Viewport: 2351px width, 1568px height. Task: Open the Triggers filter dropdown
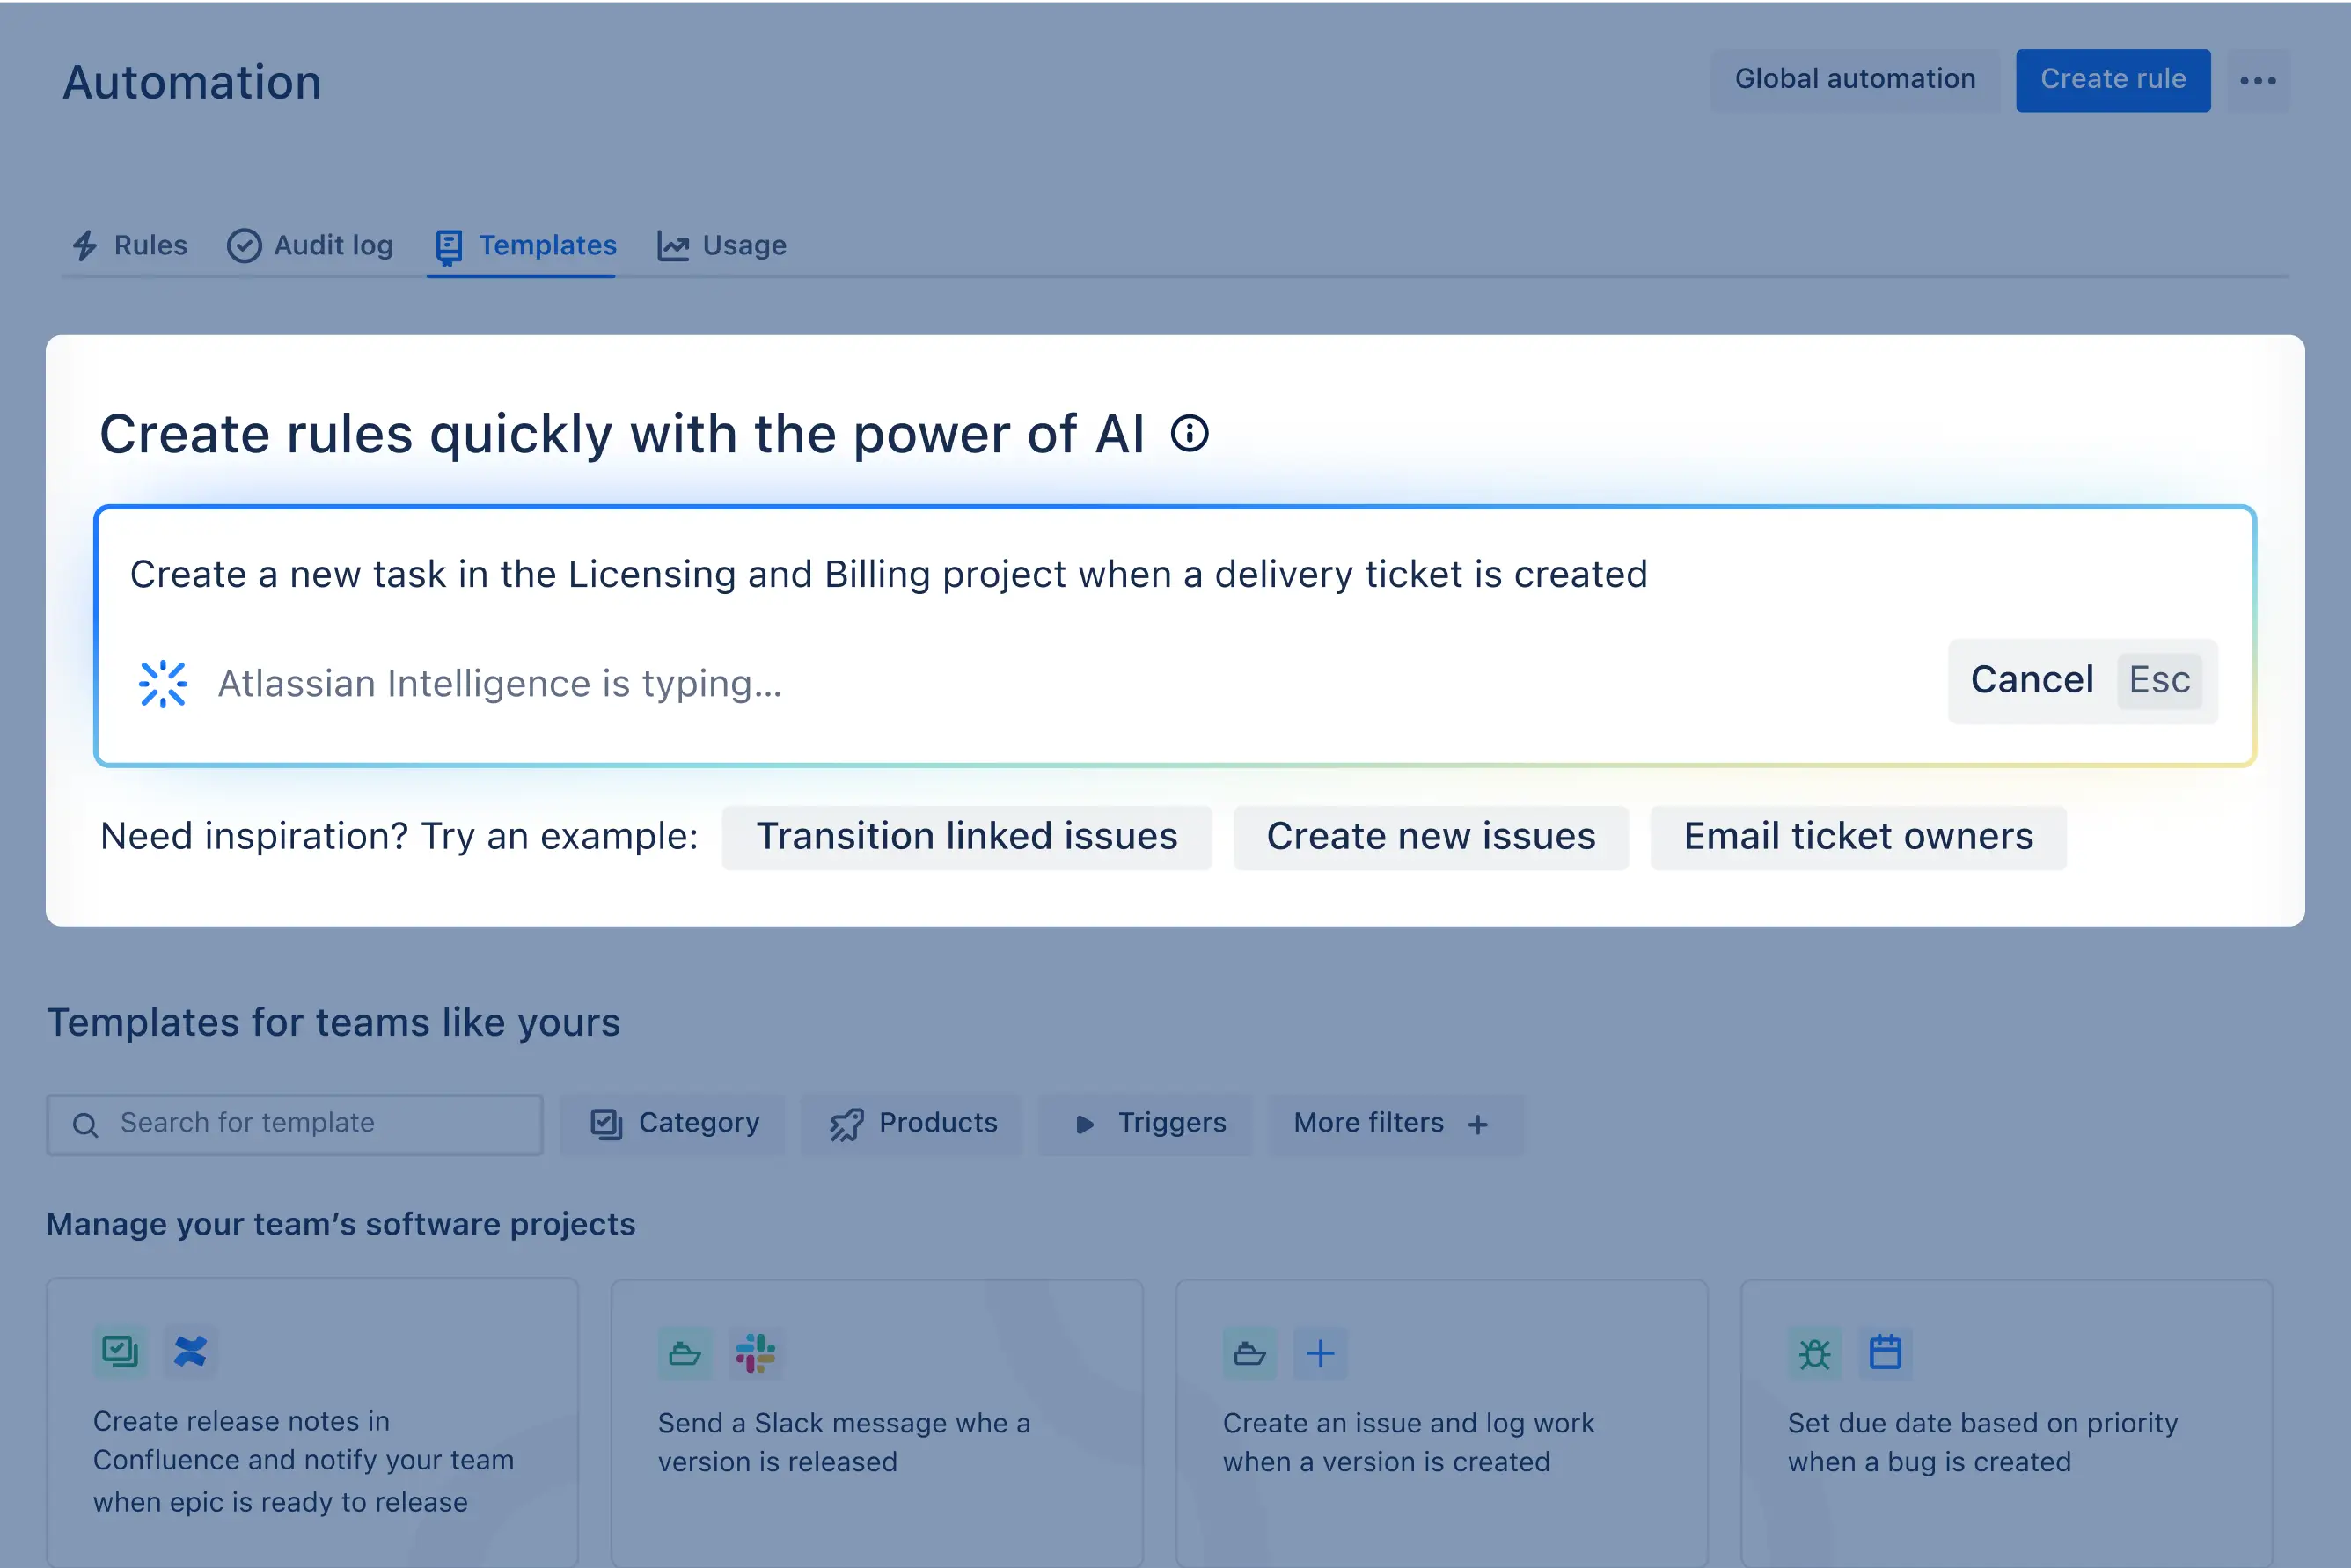pyautogui.click(x=1145, y=1124)
